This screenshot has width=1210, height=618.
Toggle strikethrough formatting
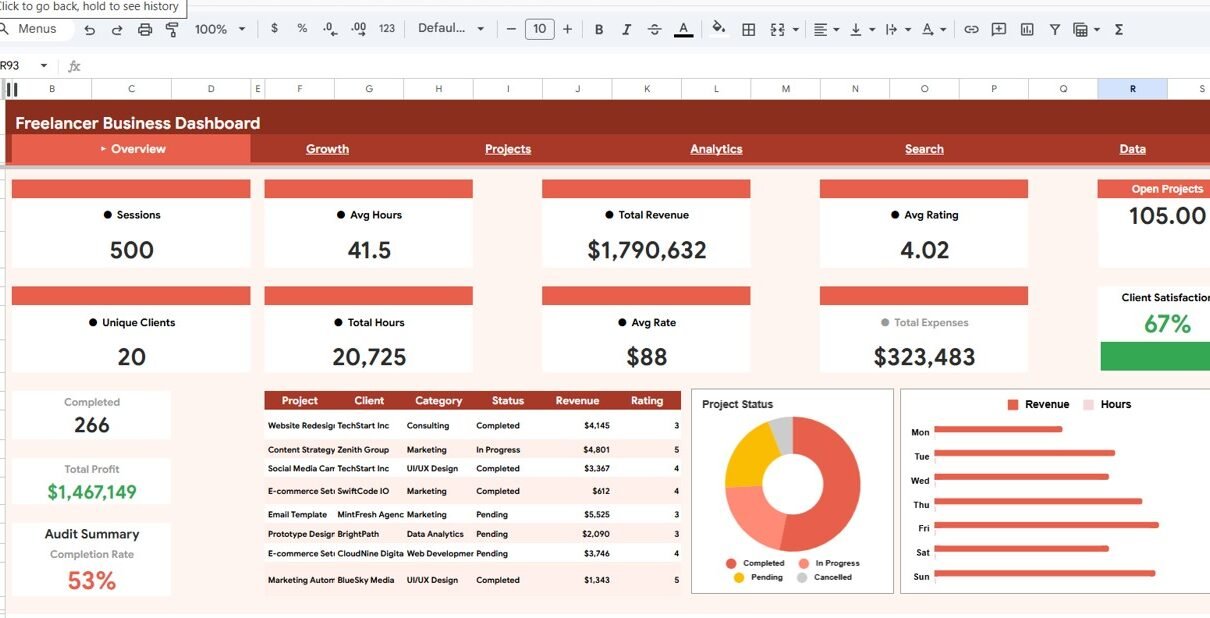pyautogui.click(x=654, y=30)
